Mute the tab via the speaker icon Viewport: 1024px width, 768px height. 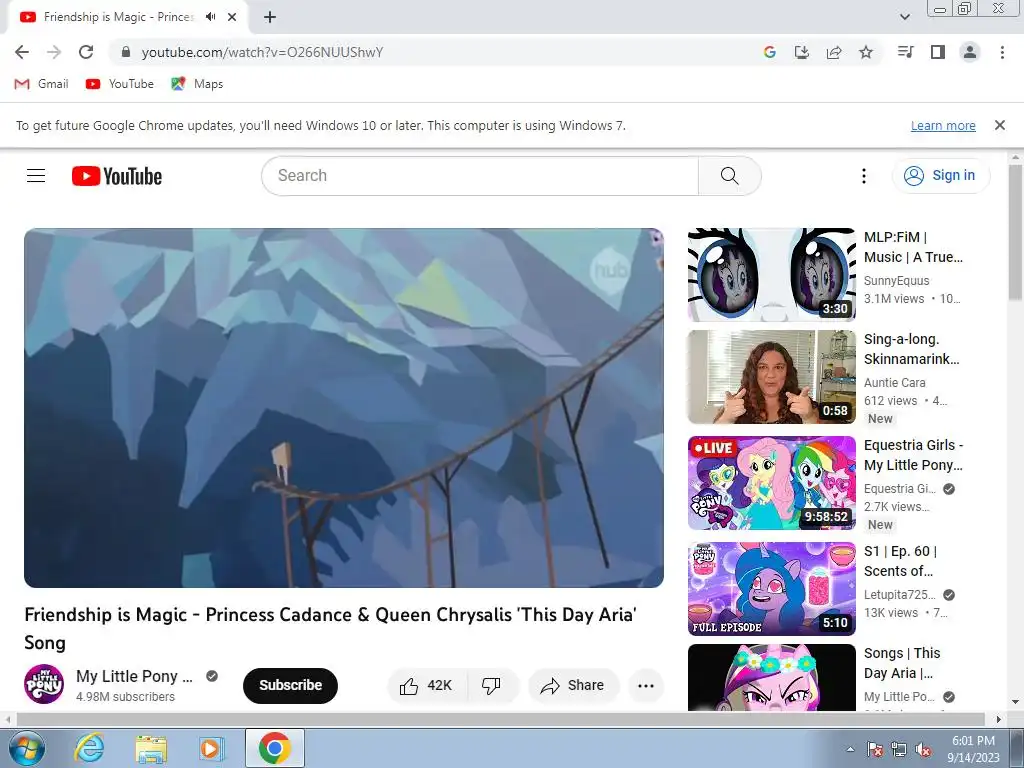click(x=210, y=17)
